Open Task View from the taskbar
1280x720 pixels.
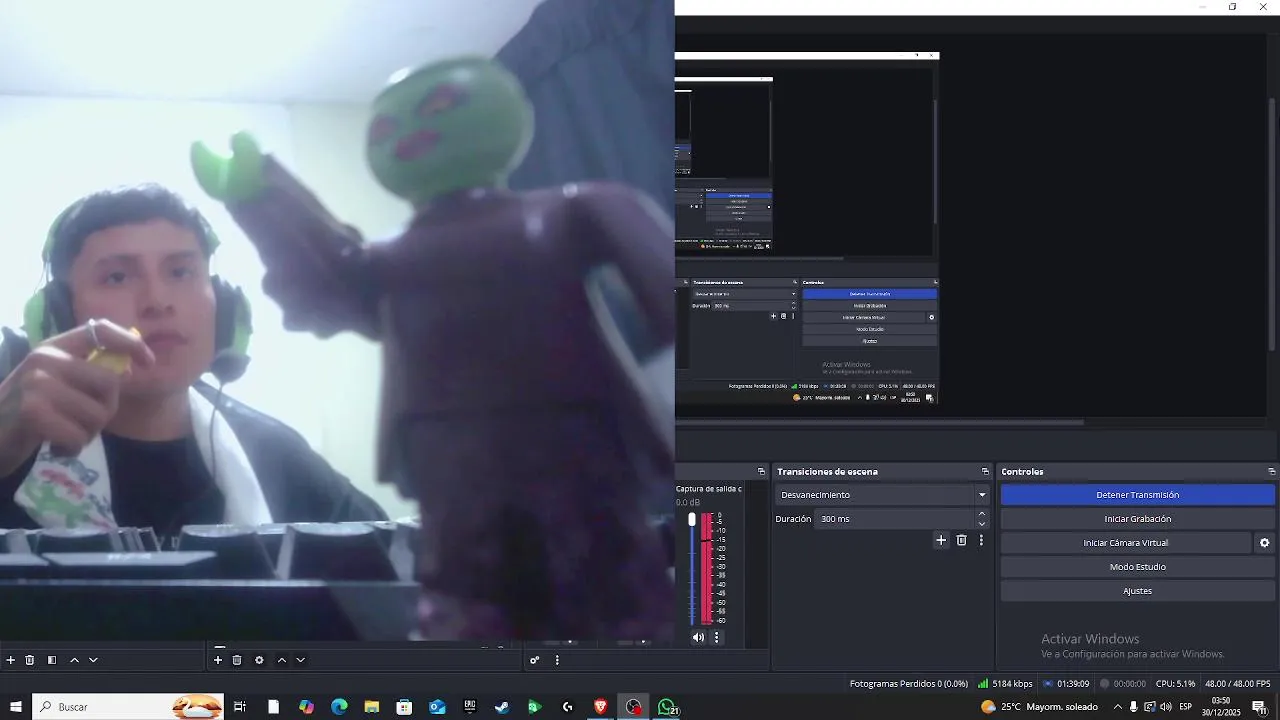(x=240, y=707)
